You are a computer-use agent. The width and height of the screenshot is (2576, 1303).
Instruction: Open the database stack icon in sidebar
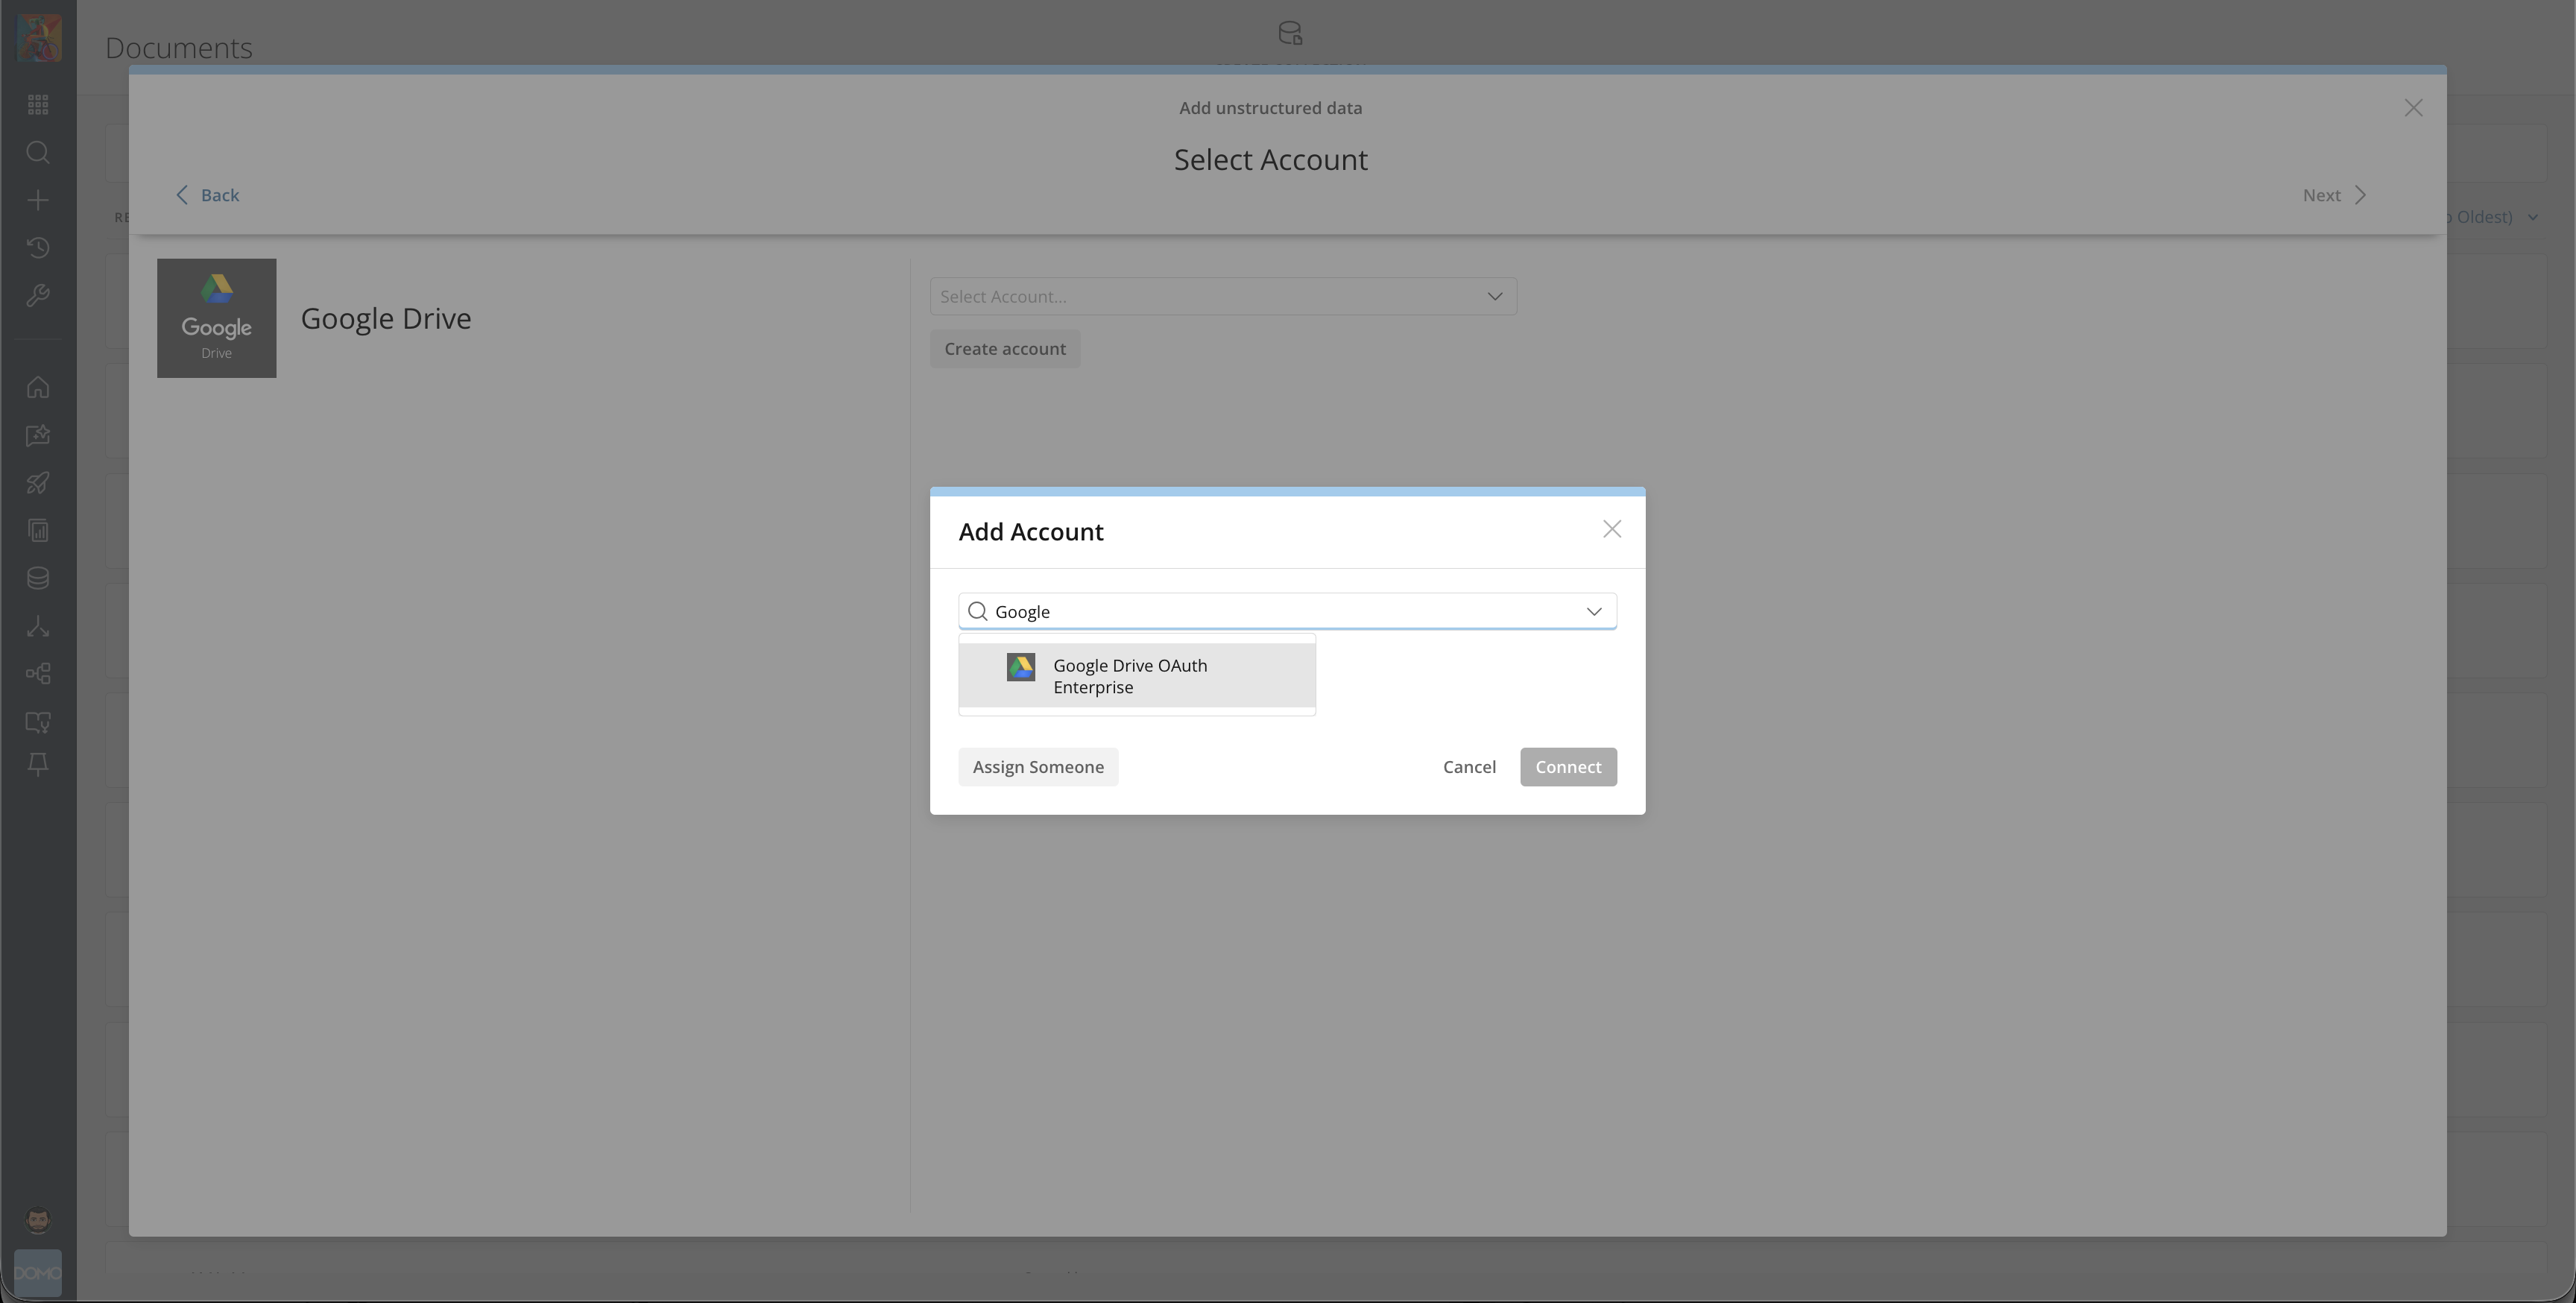38,578
